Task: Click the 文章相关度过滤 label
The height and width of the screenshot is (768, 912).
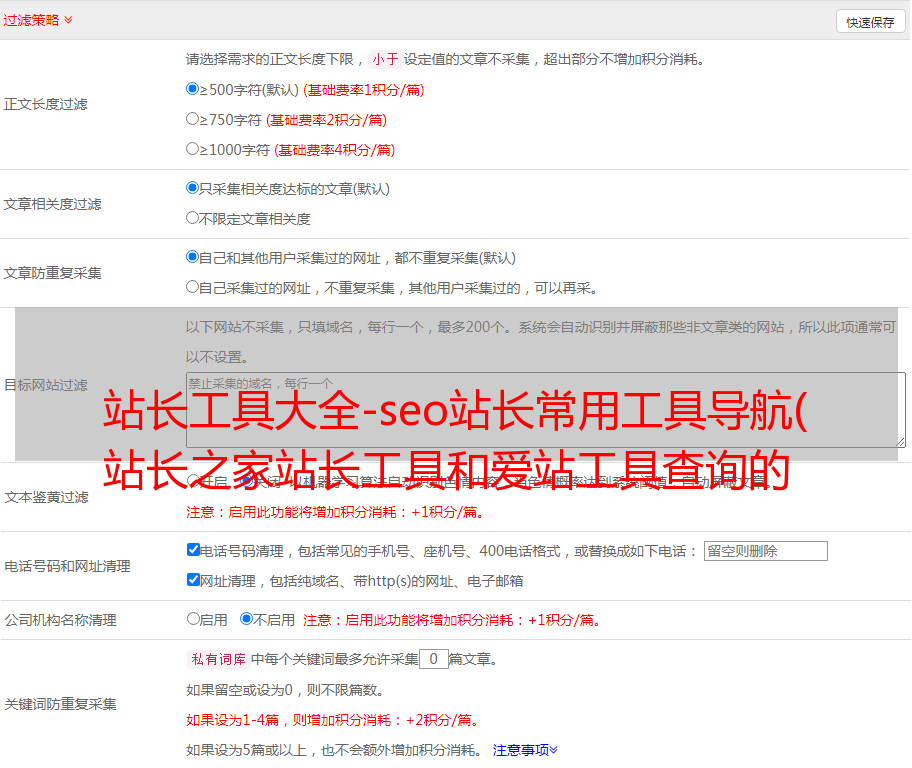Action: tap(52, 204)
